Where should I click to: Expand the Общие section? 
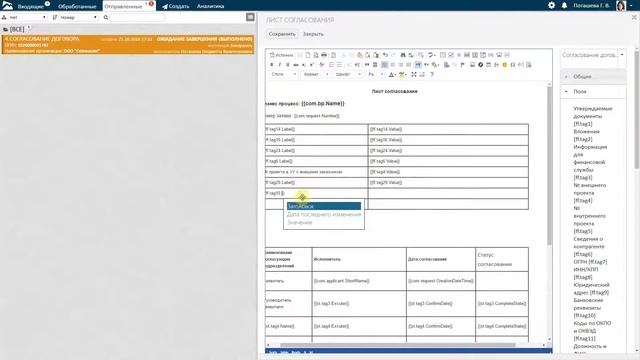(593, 76)
